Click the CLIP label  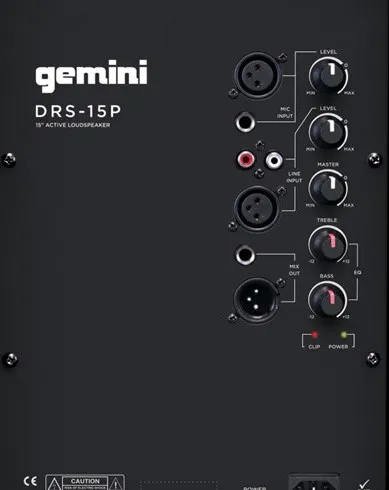tap(314, 347)
